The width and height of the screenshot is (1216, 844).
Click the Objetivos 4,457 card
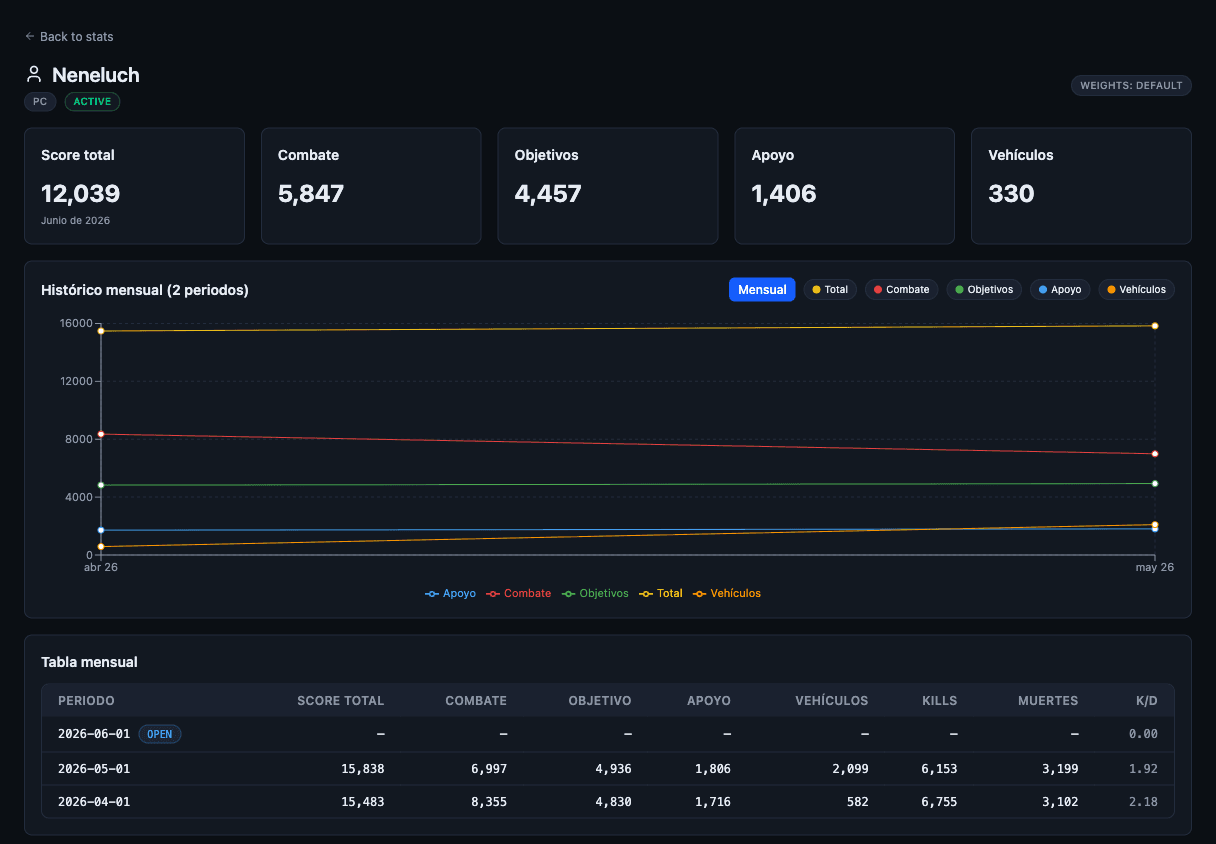click(x=608, y=186)
